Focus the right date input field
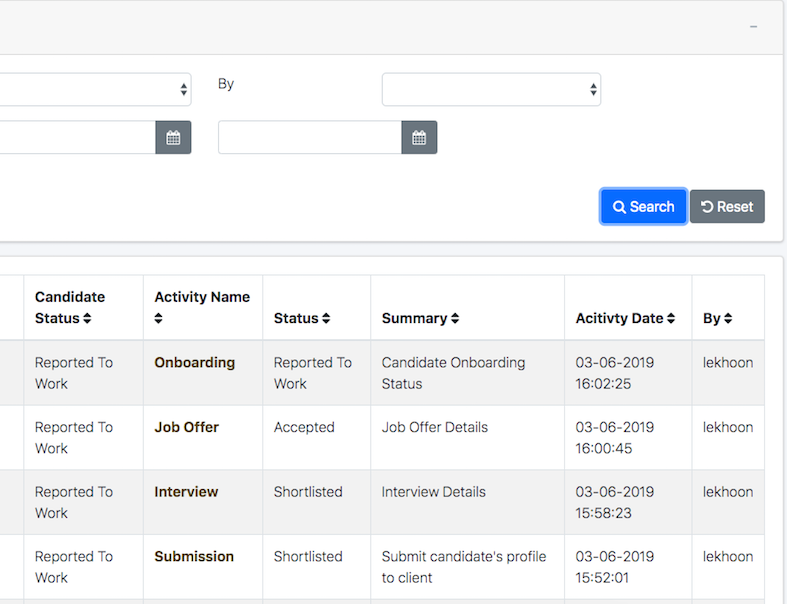The image size is (787, 604). click(x=310, y=137)
